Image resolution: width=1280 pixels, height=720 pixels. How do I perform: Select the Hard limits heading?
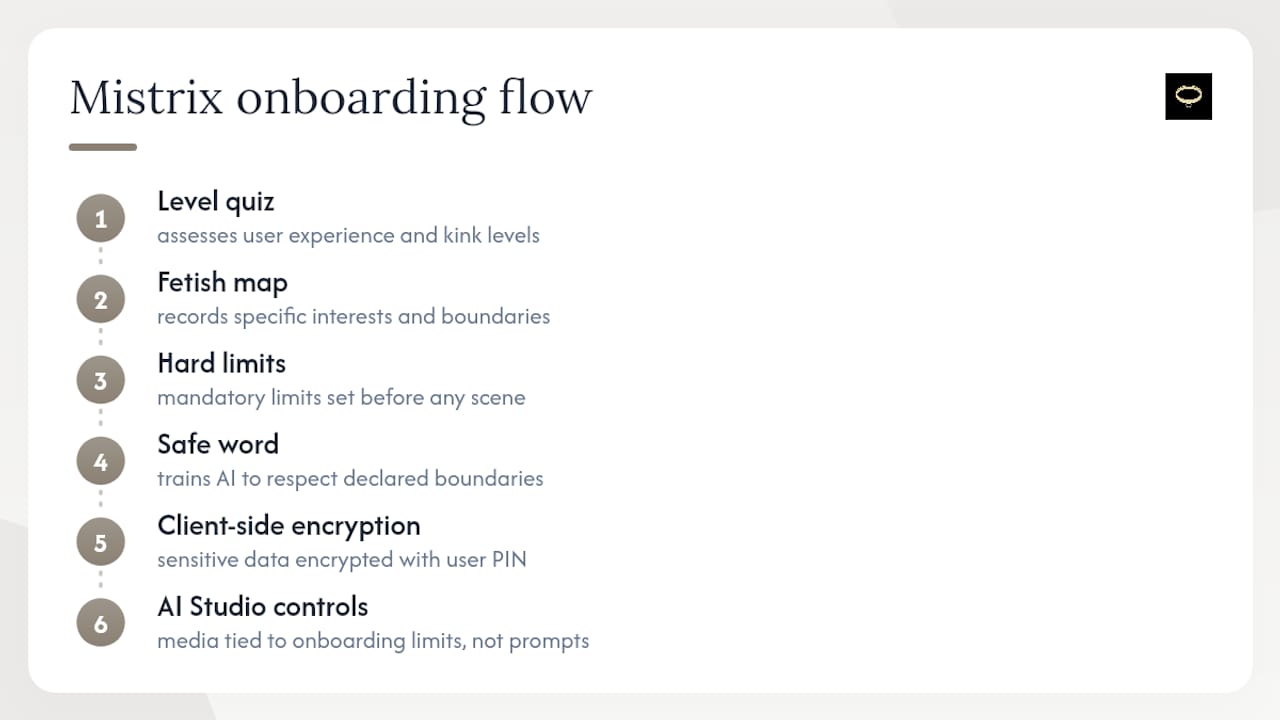222,363
